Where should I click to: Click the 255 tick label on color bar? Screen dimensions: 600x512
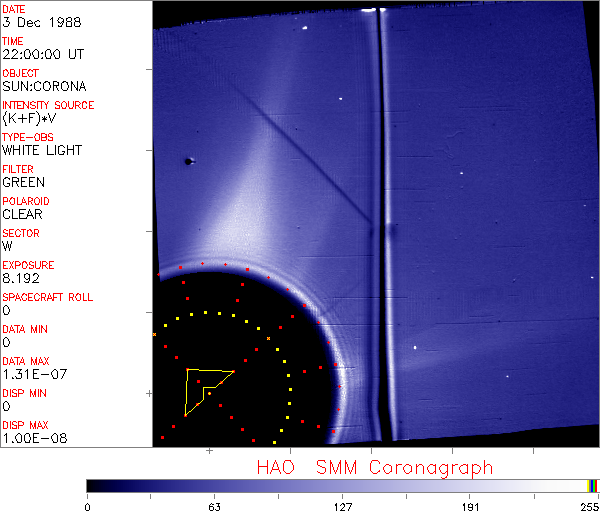coord(589,507)
